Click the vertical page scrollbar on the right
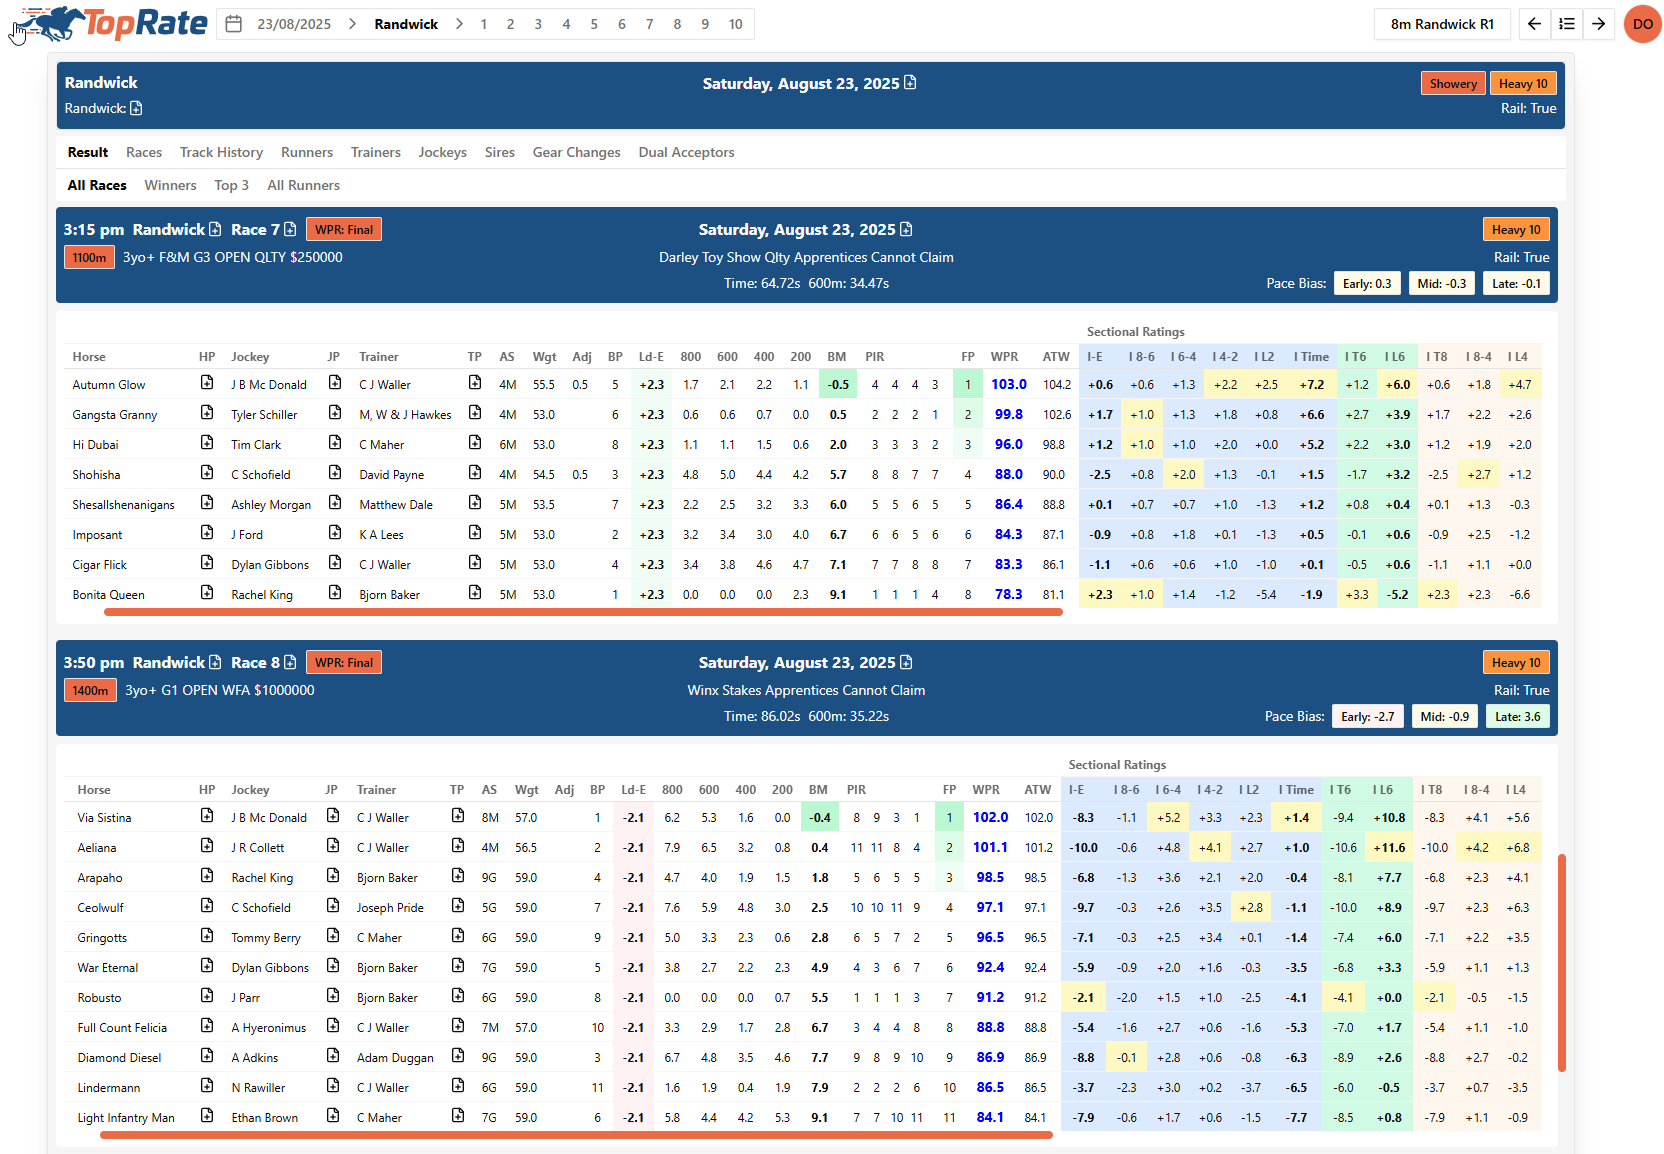Screen dimensions: 1664x1154 1562,963
